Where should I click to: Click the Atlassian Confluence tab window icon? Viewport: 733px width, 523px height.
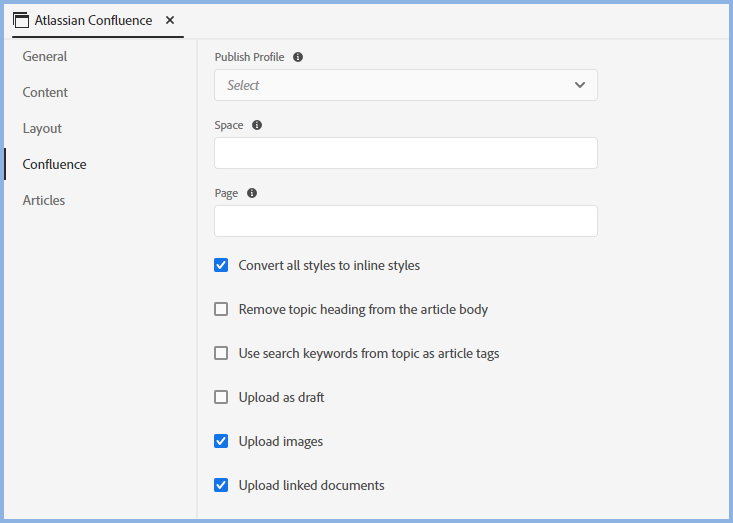point(20,20)
